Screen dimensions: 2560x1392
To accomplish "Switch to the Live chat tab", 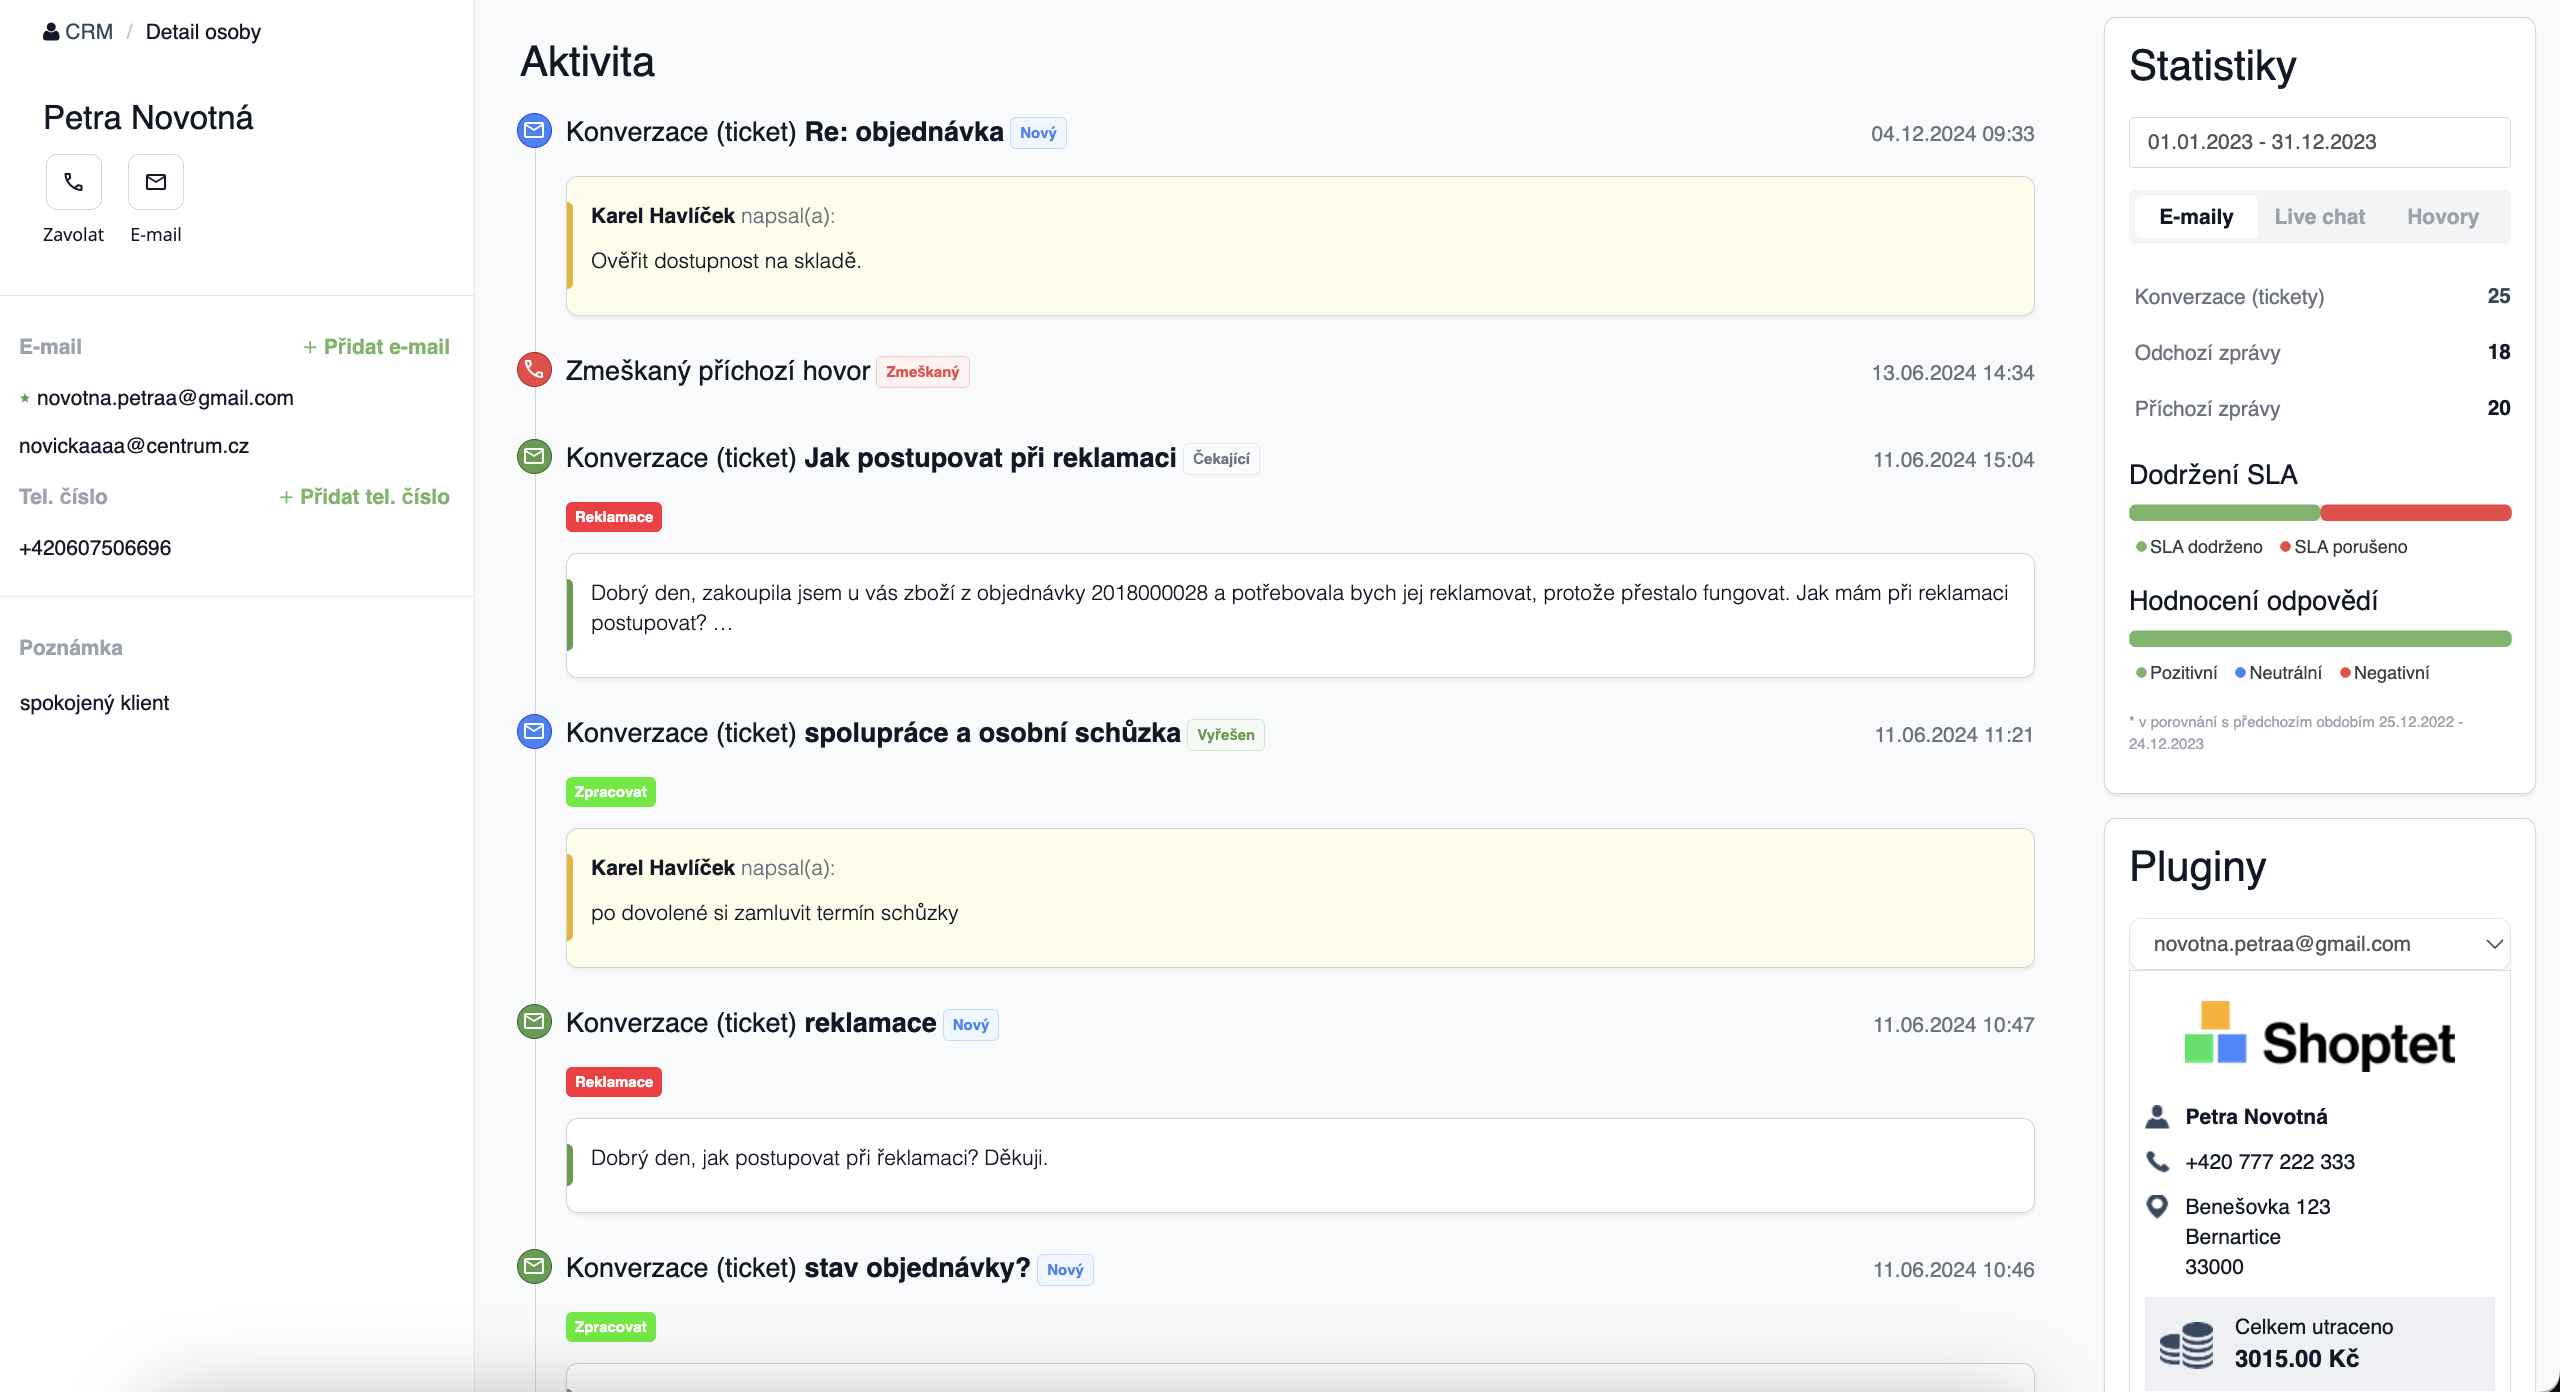I will (2319, 217).
